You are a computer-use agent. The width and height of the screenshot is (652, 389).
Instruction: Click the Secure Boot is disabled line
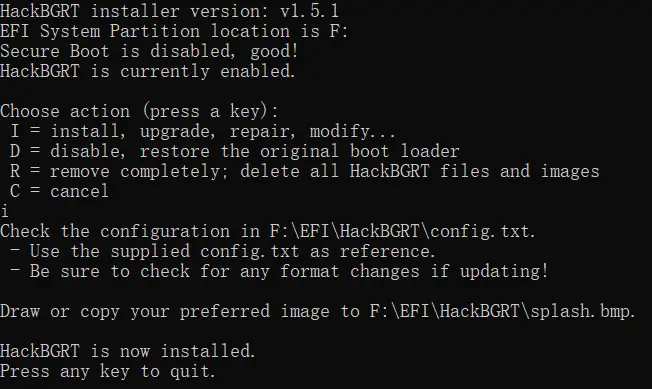[149, 52]
